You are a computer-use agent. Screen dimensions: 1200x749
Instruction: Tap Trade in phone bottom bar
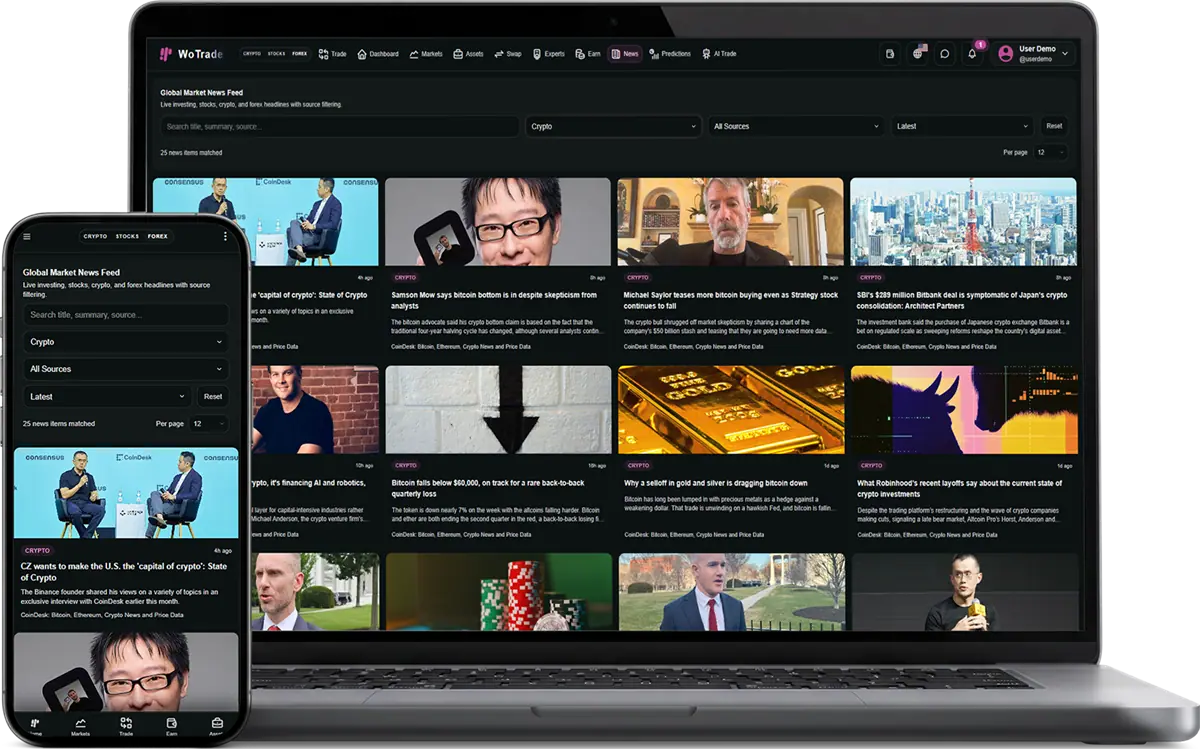click(x=126, y=725)
